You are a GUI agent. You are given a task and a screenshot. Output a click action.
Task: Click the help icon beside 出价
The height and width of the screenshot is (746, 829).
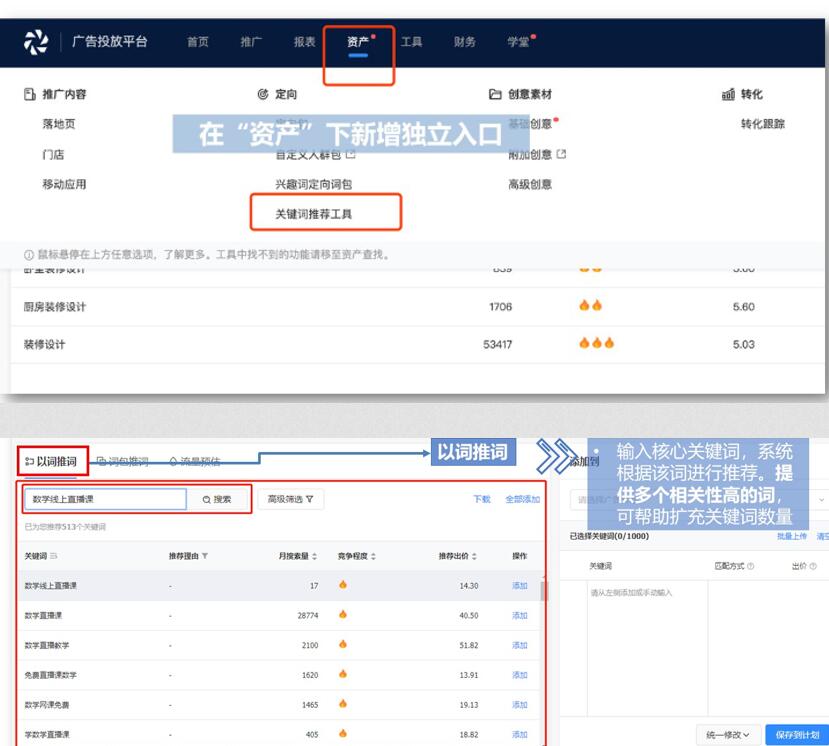coord(813,566)
